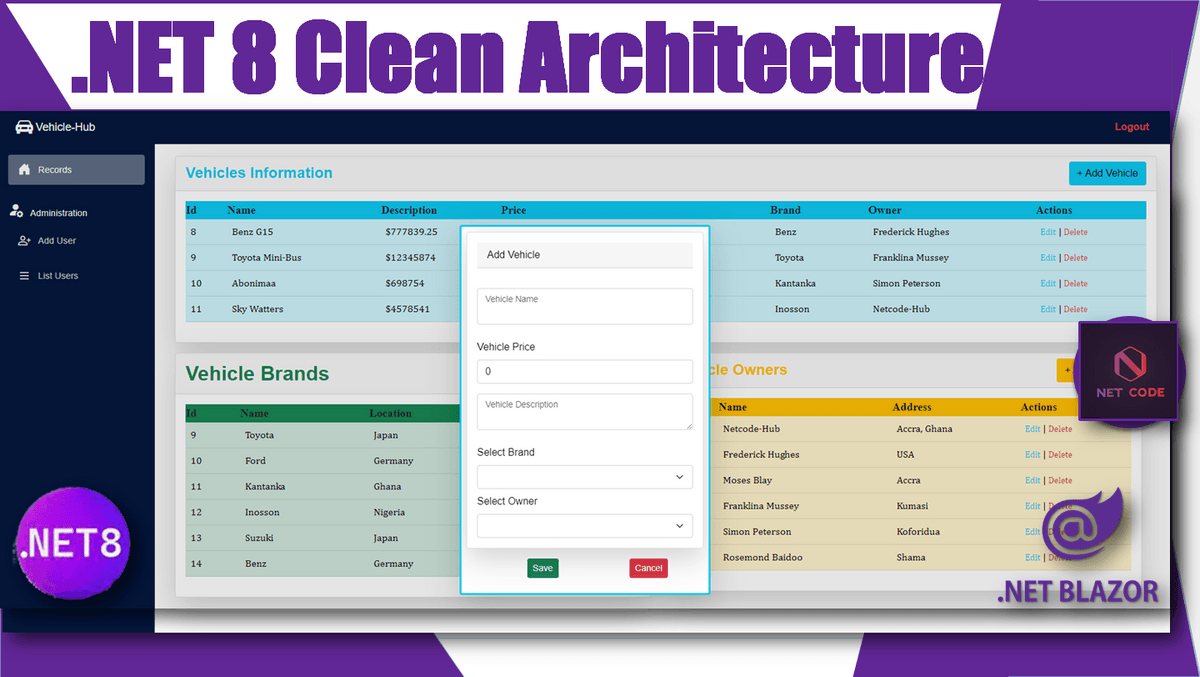Go to the Add User menu label
This screenshot has height=677, width=1200.
57,241
